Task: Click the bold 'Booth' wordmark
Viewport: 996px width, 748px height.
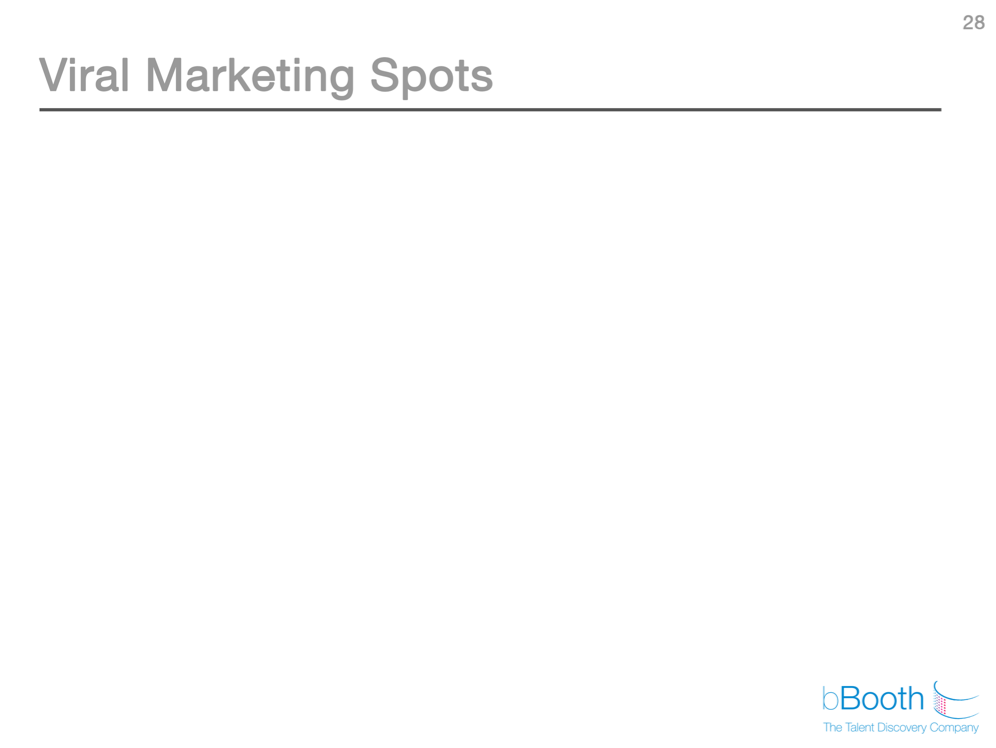Action: tap(881, 698)
